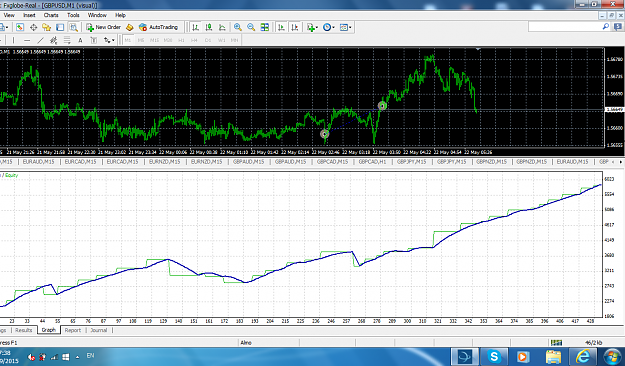Open the Help menu
This screenshot has height=366, width=625.
pyautogui.click(x=120, y=15)
